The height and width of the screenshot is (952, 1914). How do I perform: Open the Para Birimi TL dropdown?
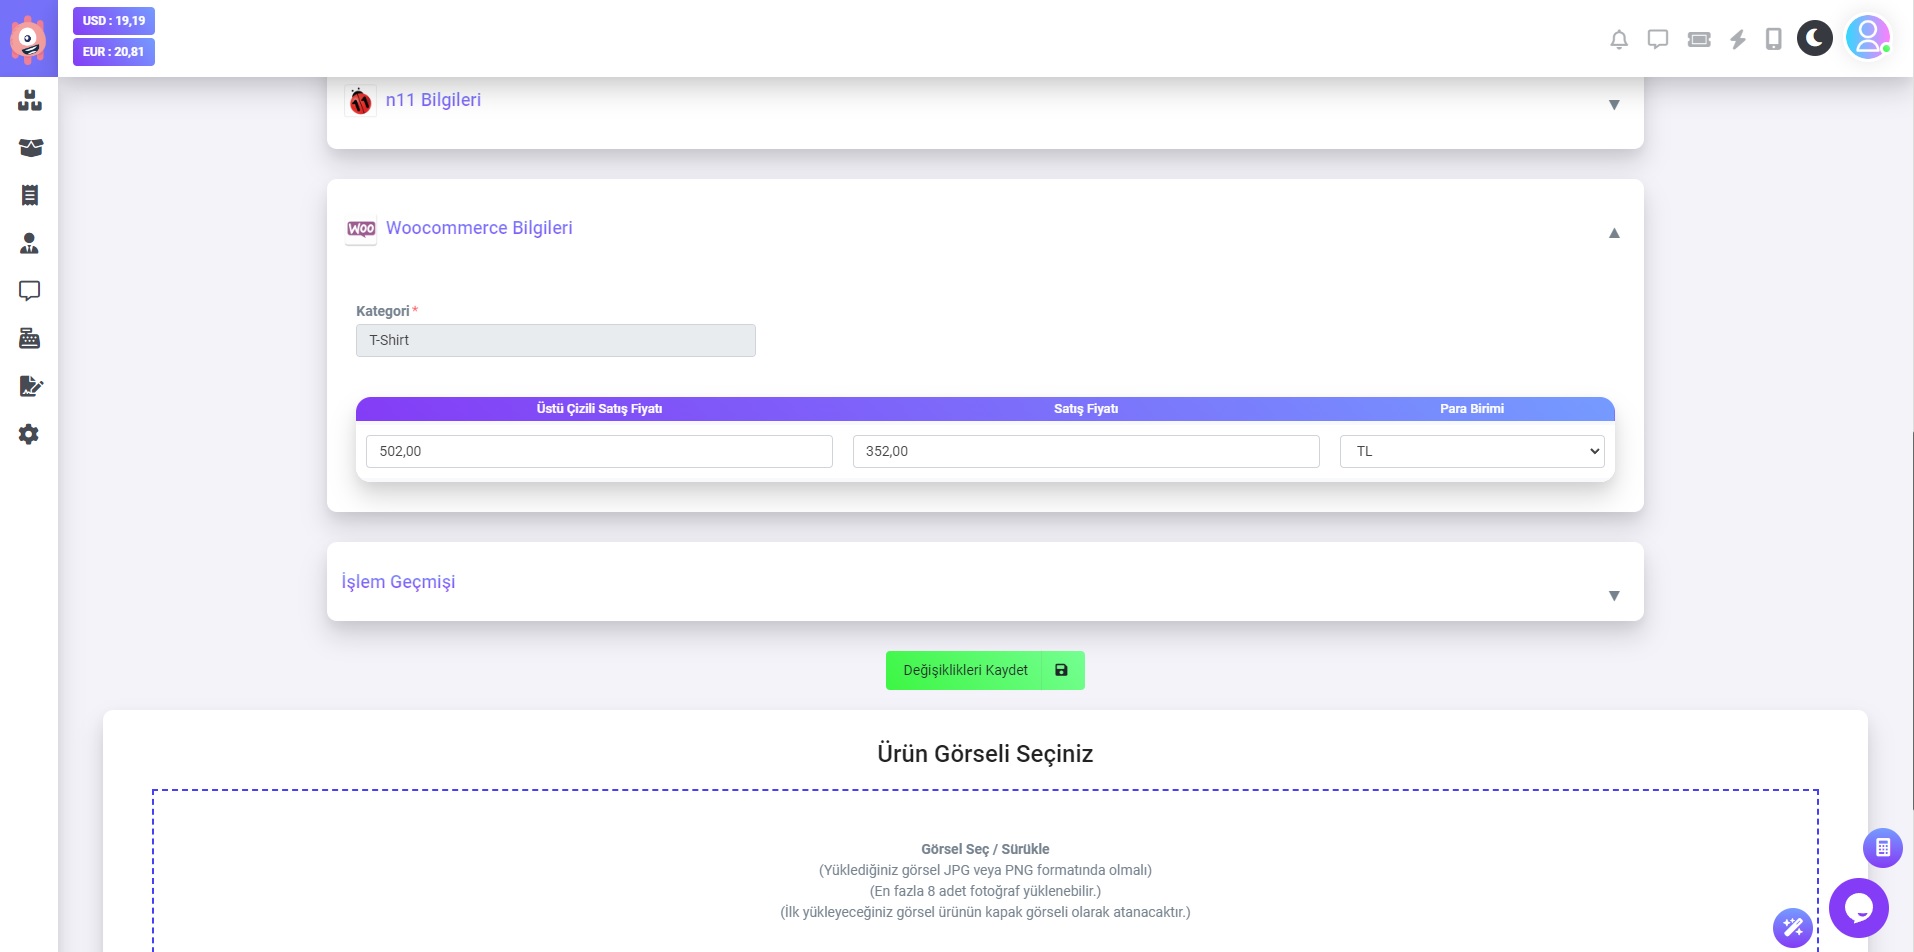[1471, 452]
